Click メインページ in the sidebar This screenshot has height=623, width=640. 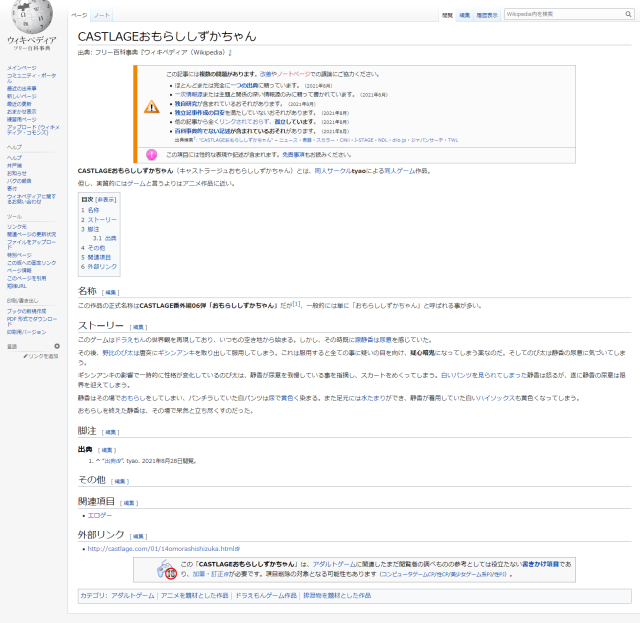point(22,68)
